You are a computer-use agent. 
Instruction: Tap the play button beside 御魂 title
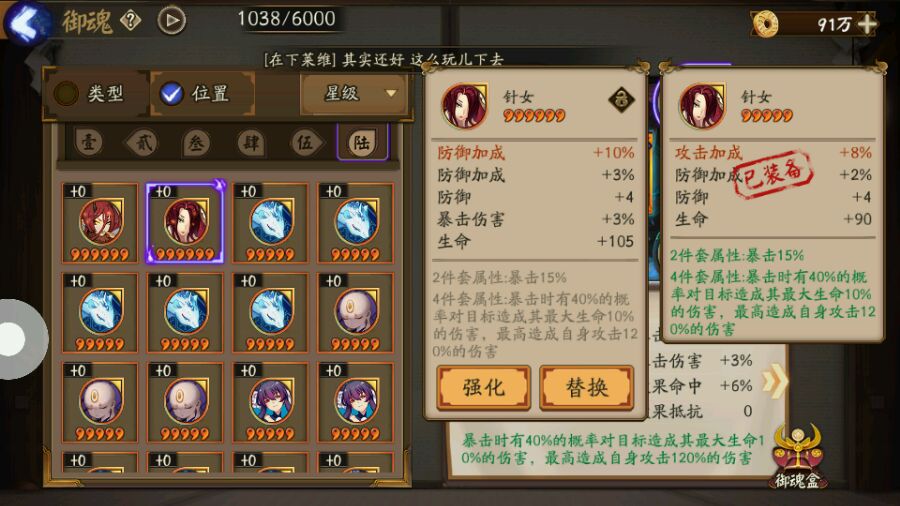point(172,21)
